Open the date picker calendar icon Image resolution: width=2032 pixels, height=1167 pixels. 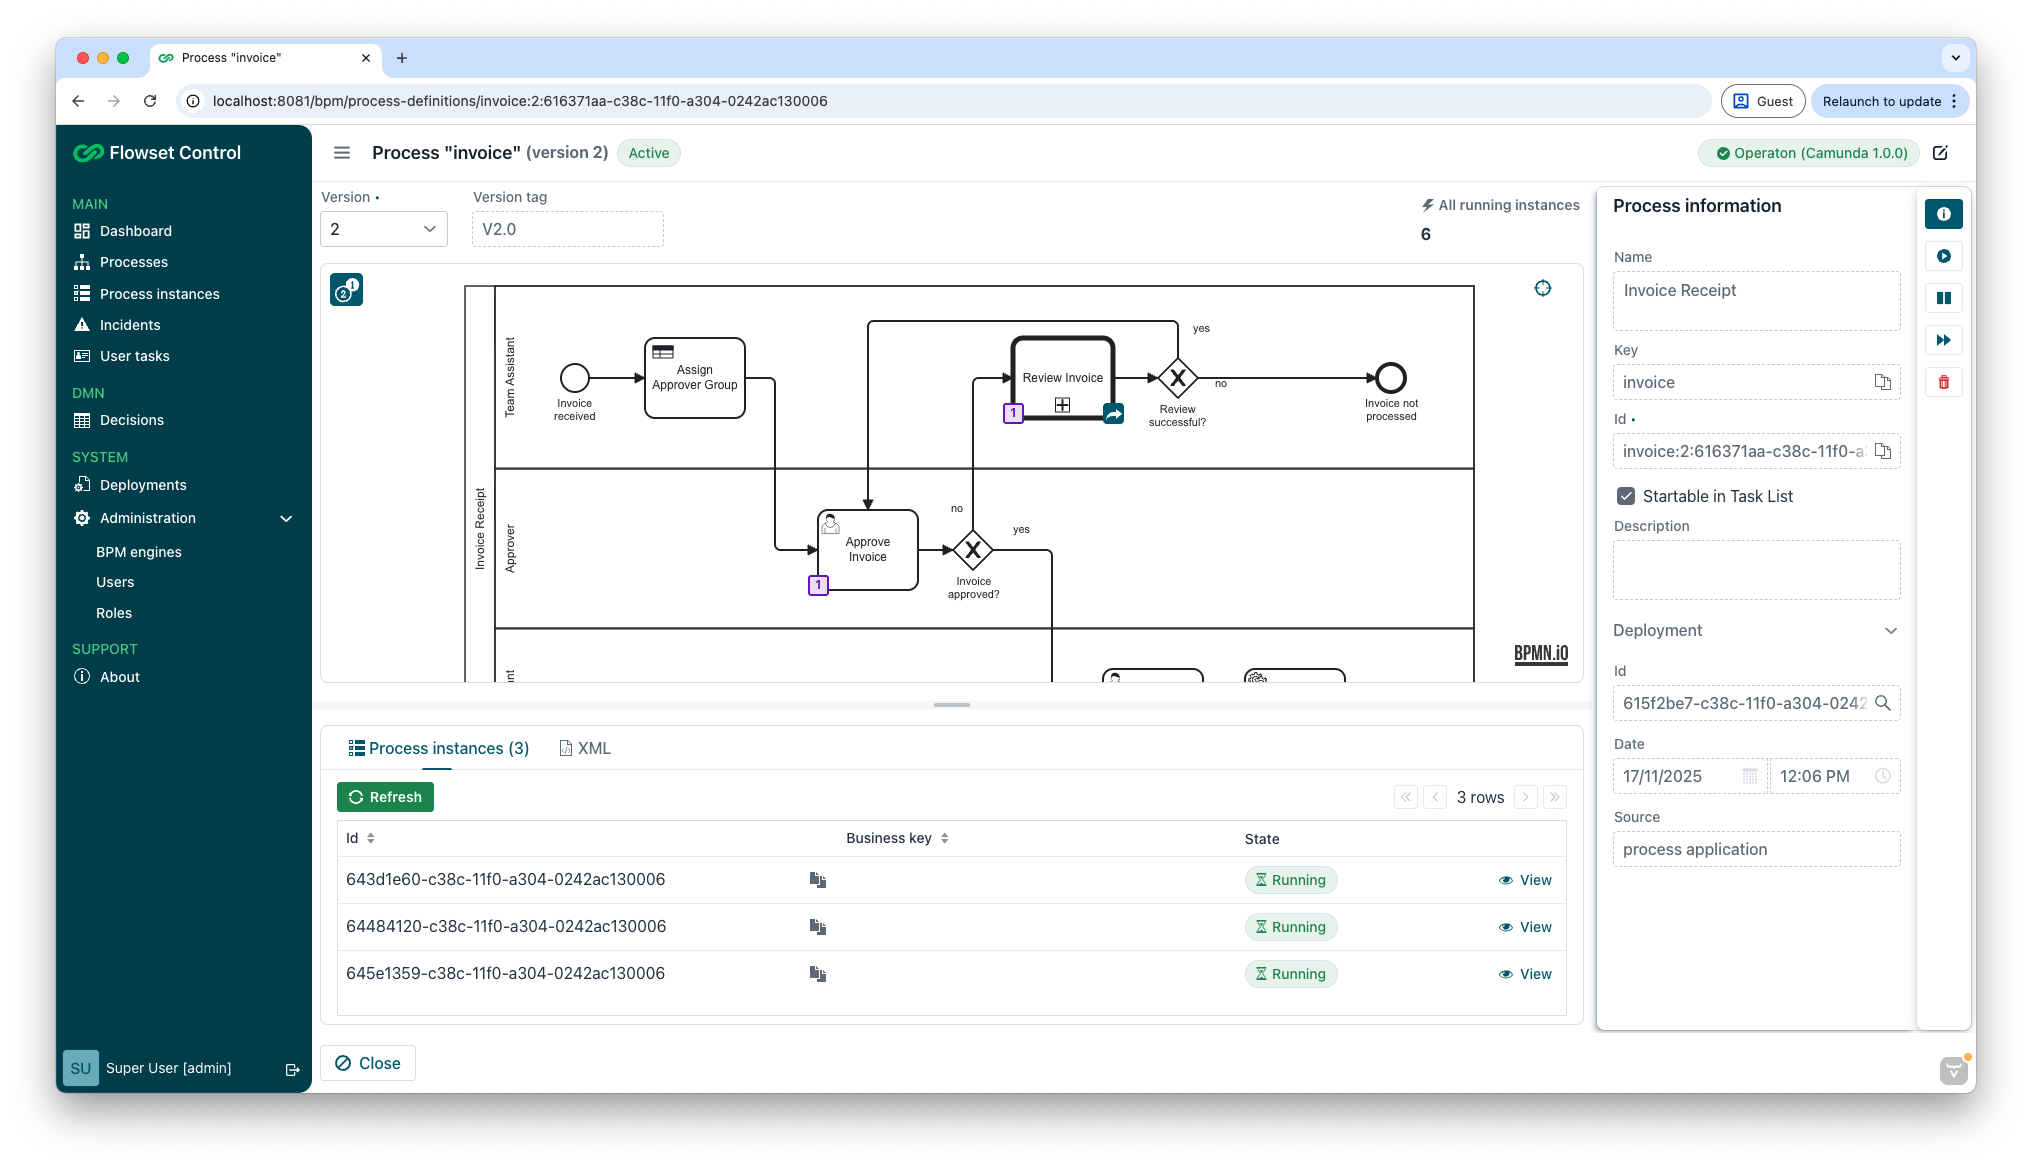click(1751, 776)
